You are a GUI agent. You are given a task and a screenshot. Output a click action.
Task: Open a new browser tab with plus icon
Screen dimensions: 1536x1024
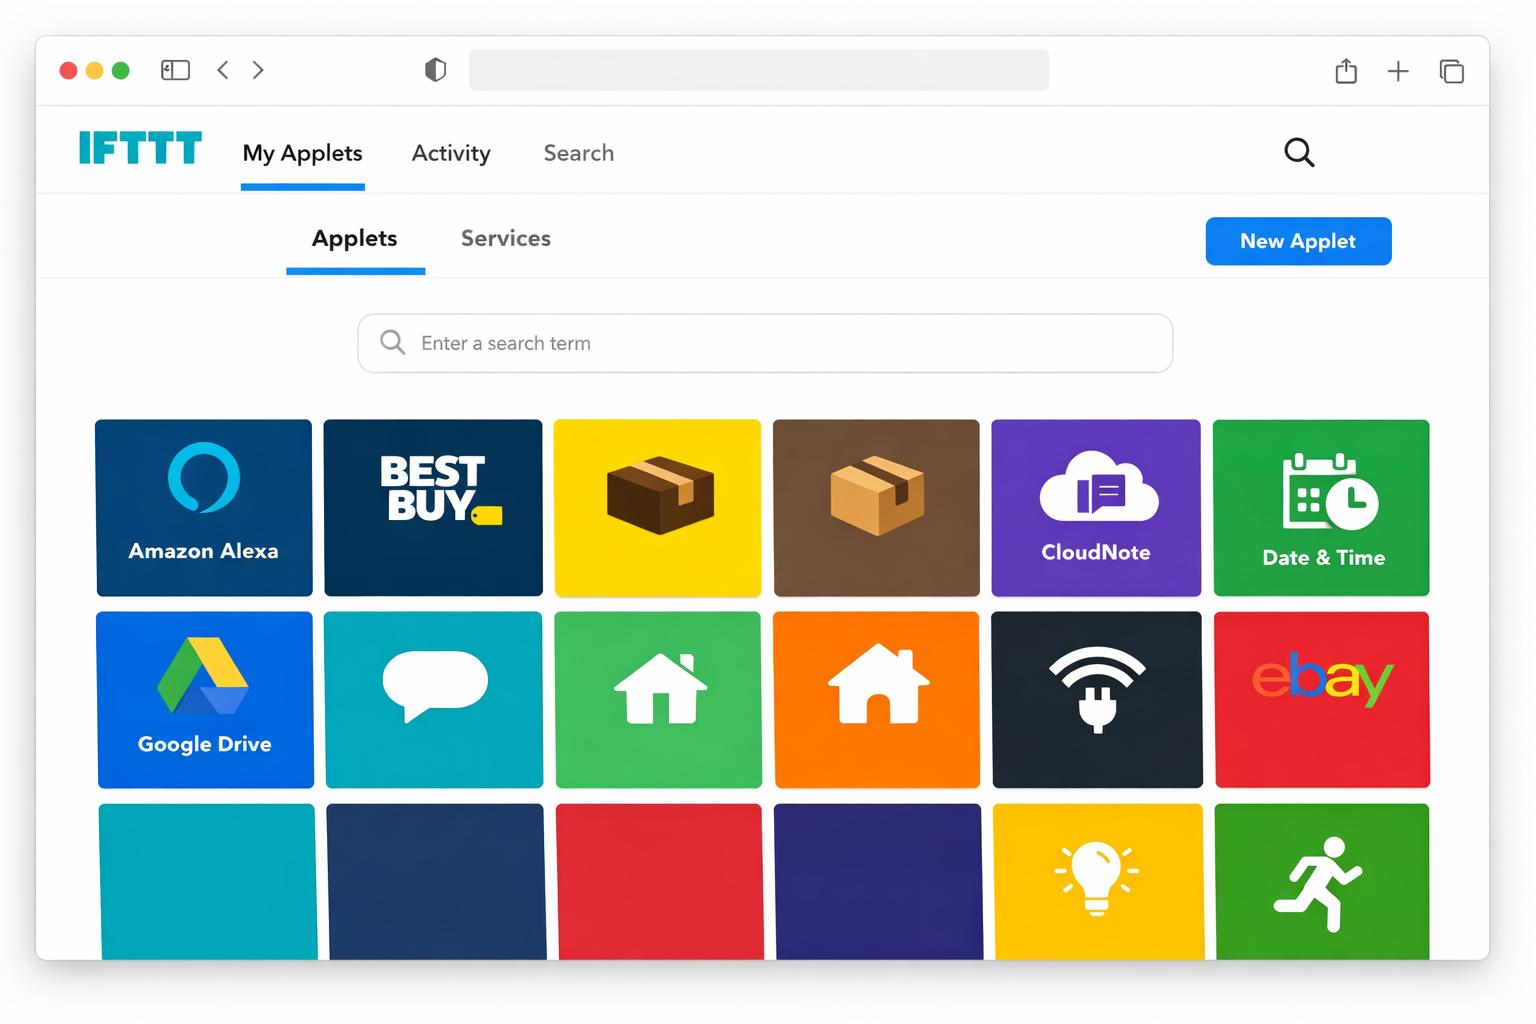click(1398, 71)
